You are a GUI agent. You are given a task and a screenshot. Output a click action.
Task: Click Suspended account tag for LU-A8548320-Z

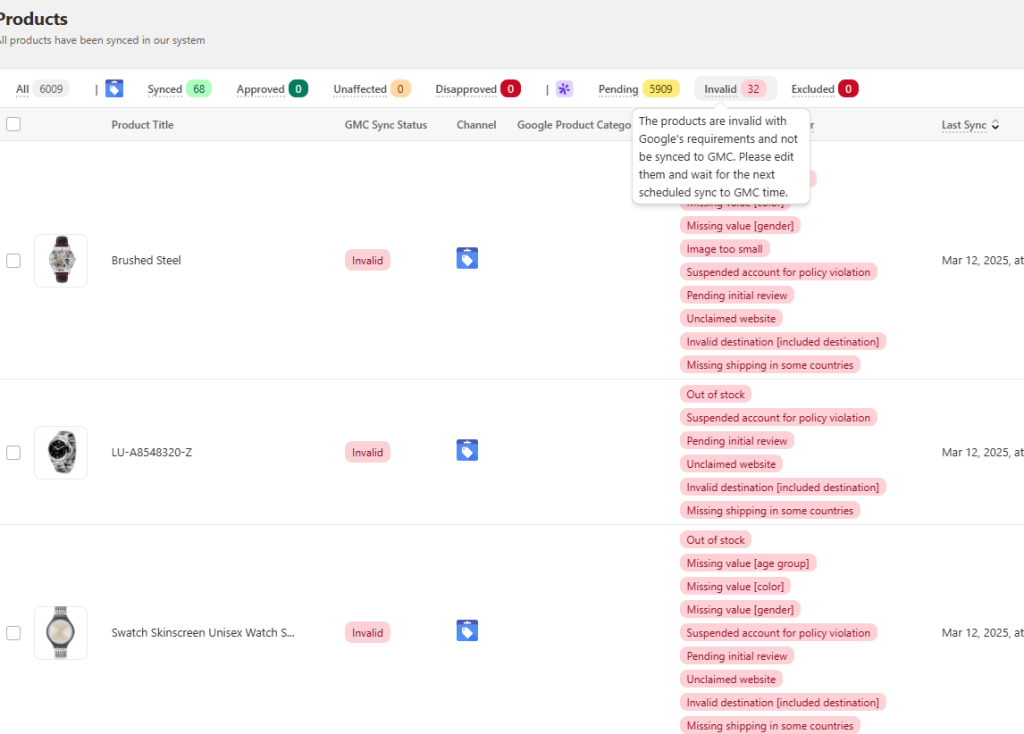[x=778, y=418]
